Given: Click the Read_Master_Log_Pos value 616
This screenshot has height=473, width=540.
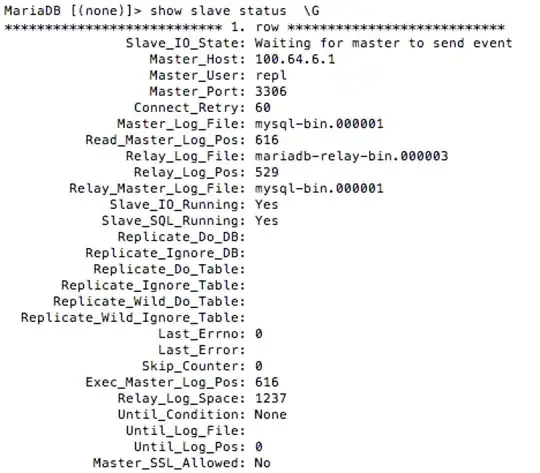Looking at the screenshot, I should (x=267, y=140).
